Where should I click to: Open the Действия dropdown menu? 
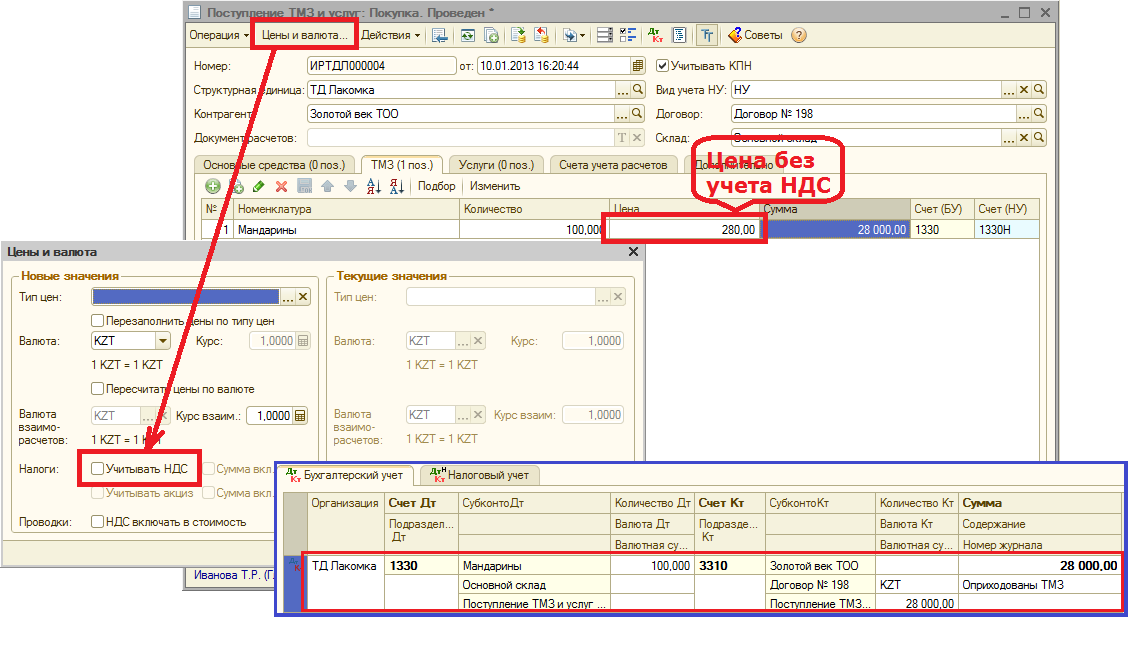point(390,35)
